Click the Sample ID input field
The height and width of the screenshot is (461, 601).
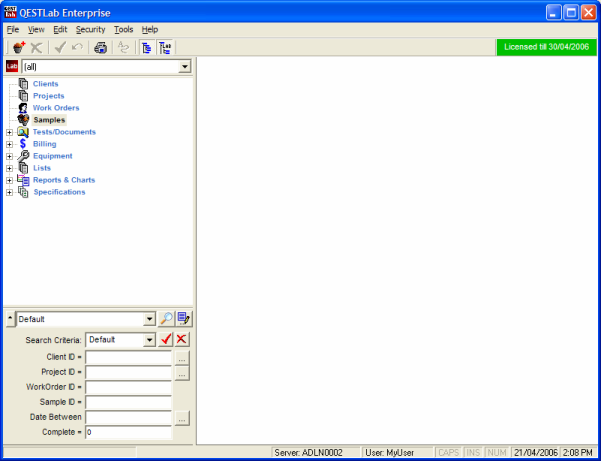(128, 402)
